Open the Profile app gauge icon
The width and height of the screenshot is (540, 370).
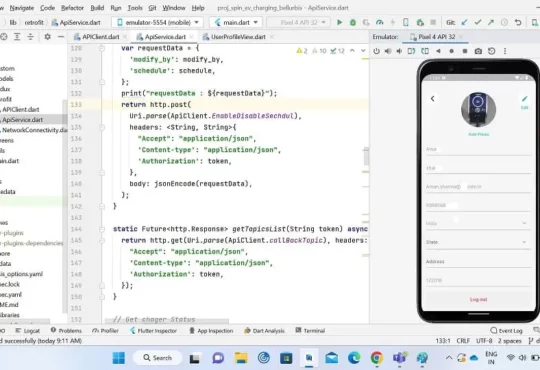click(380, 22)
